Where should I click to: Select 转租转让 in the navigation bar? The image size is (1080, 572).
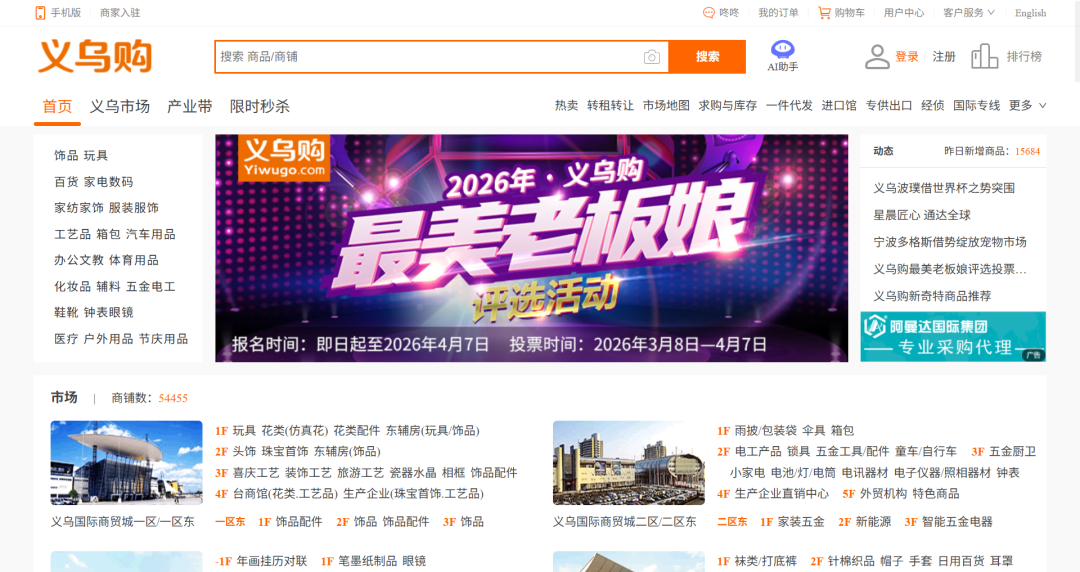pyautogui.click(x=610, y=105)
